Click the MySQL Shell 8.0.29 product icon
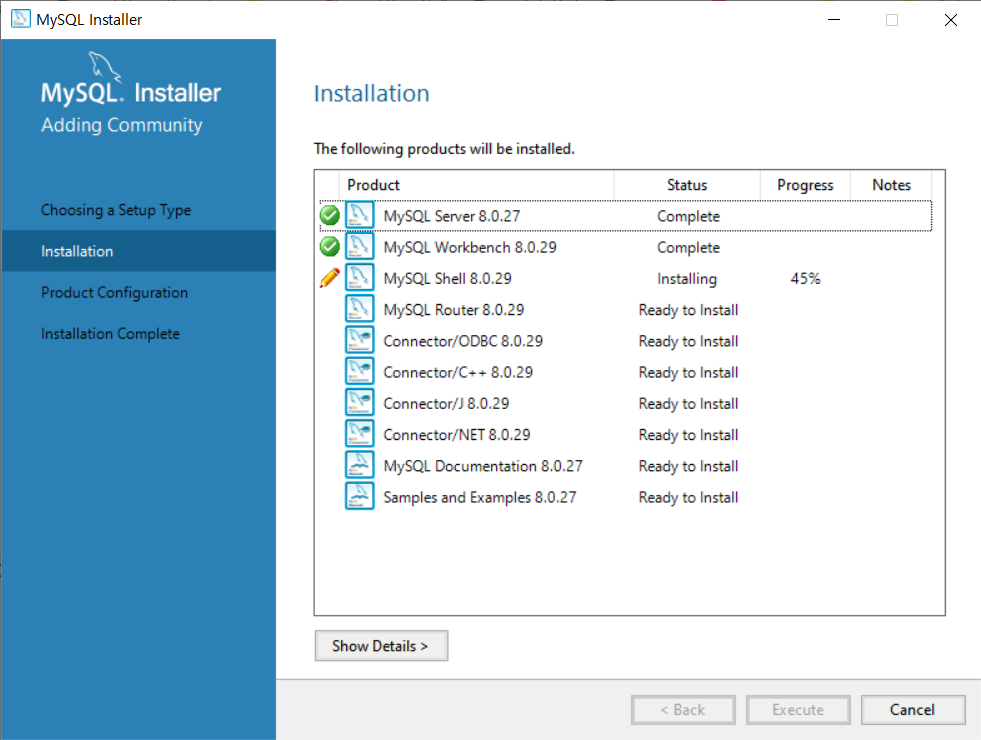The height and width of the screenshot is (740, 981). pyautogui.click(x=360, y=278)
